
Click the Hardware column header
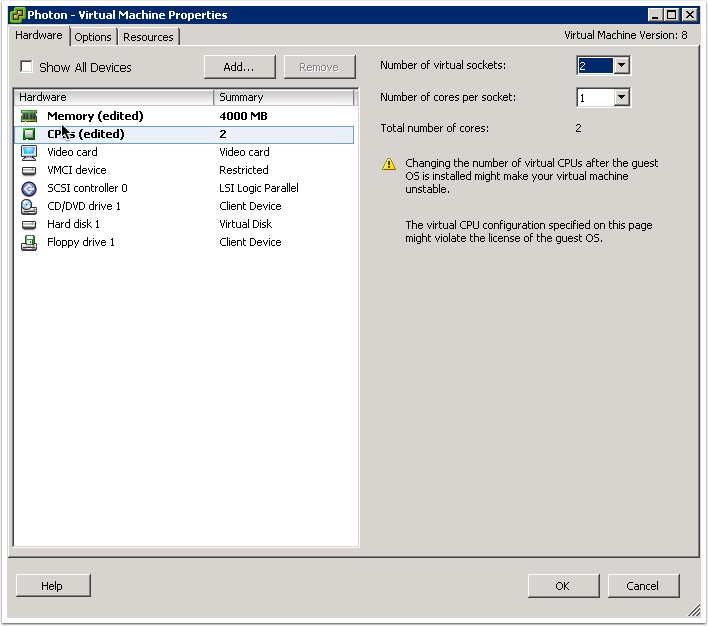(x=113, y=97)
